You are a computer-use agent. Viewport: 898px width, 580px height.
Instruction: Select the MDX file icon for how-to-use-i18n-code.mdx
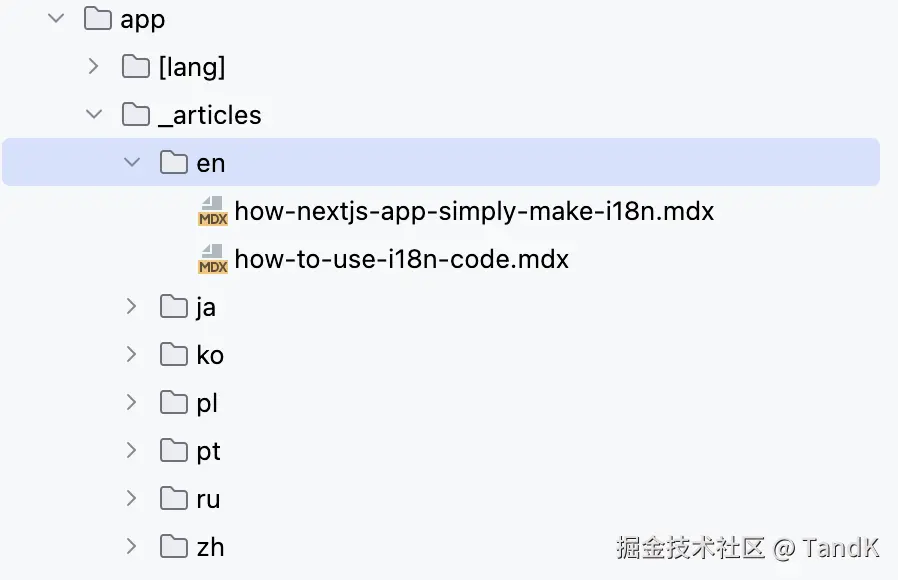tap(212, 259)
